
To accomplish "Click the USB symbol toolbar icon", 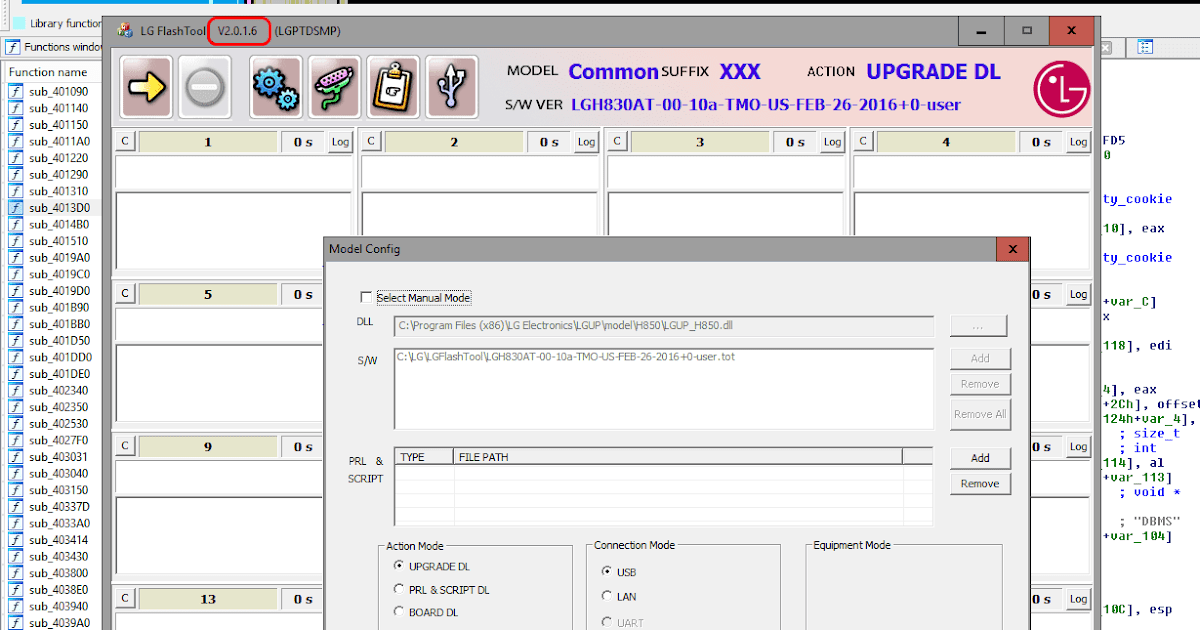I will [451, 86].
